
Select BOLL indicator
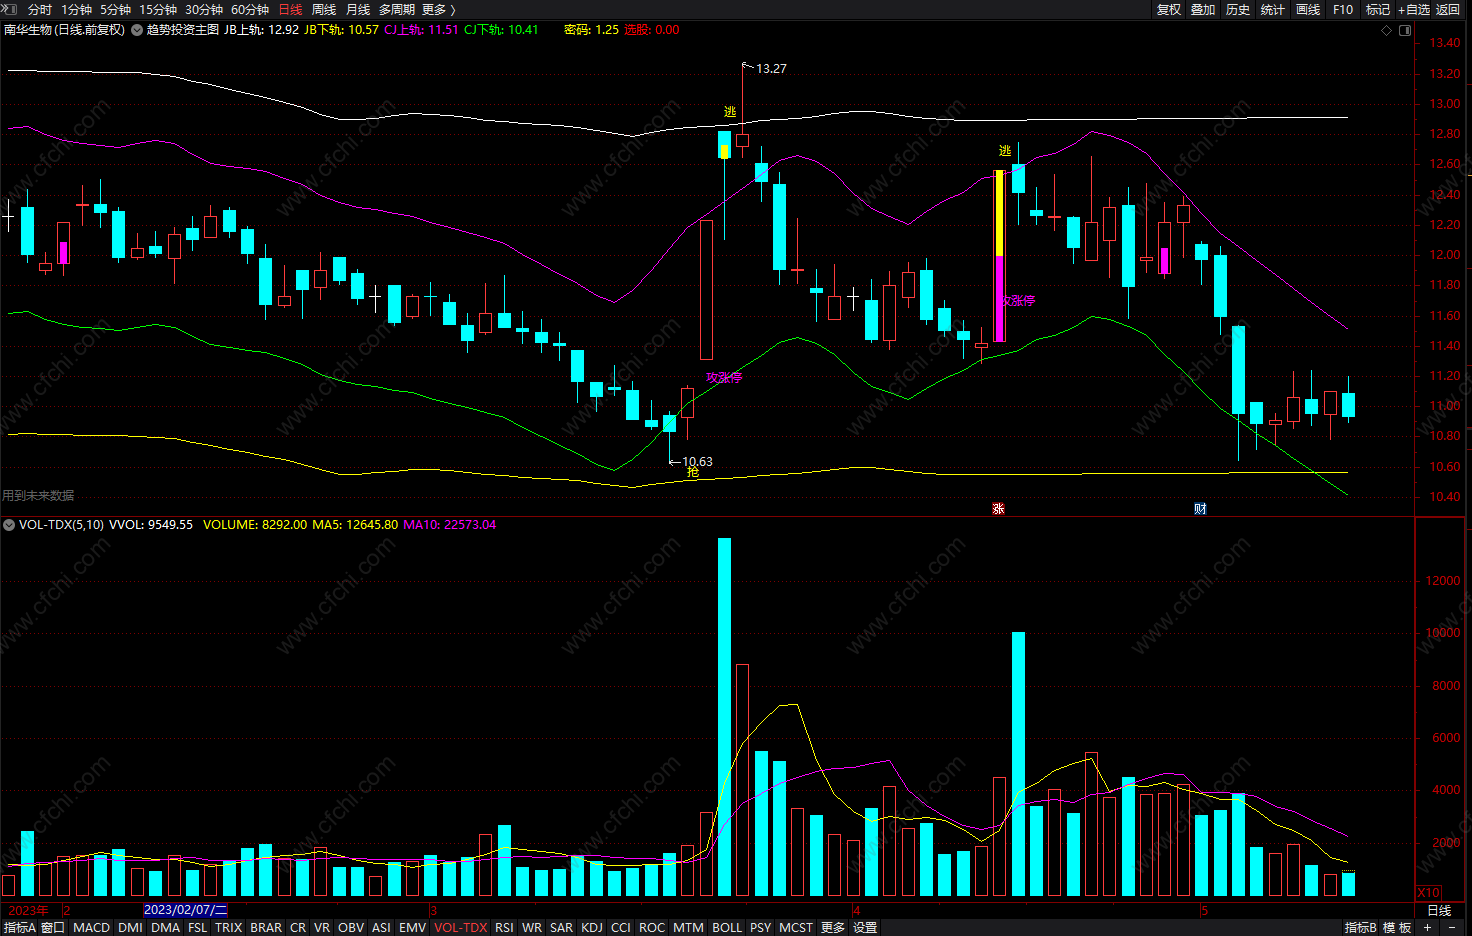point(727,928)
